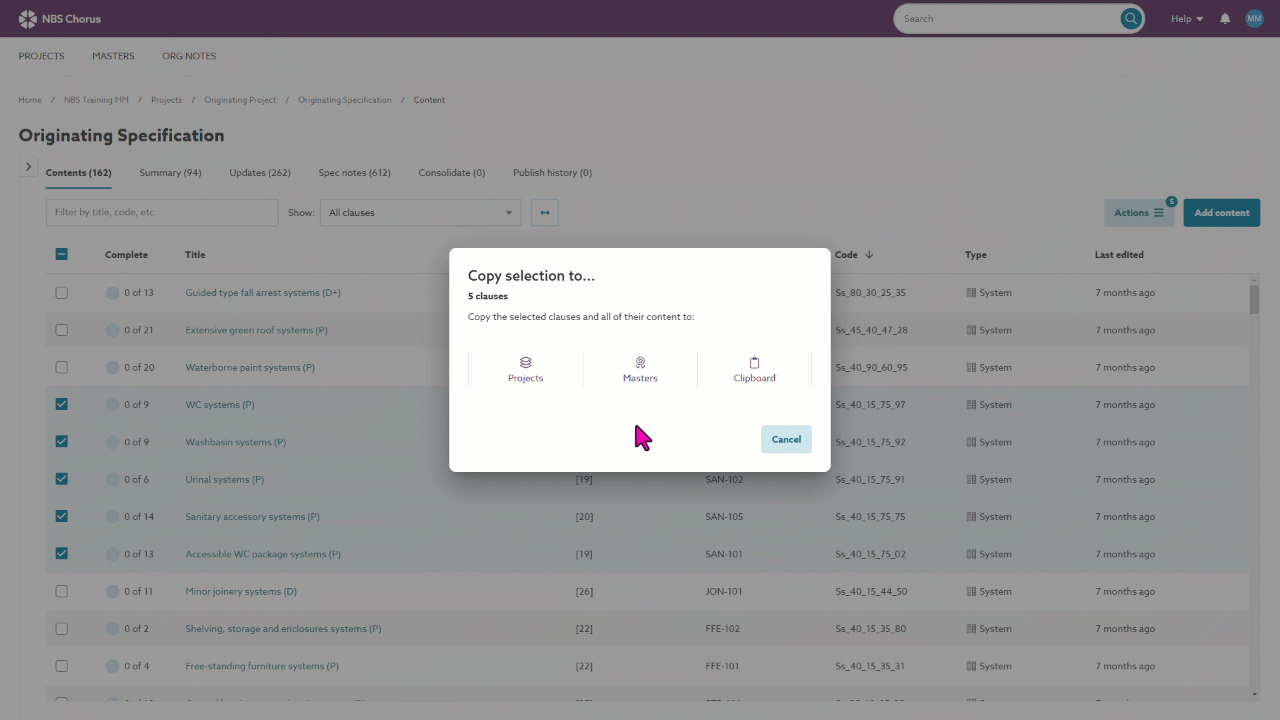Open Extensive green roof systems (P)
Screen dimensions: 1280x720
(256, 330)
